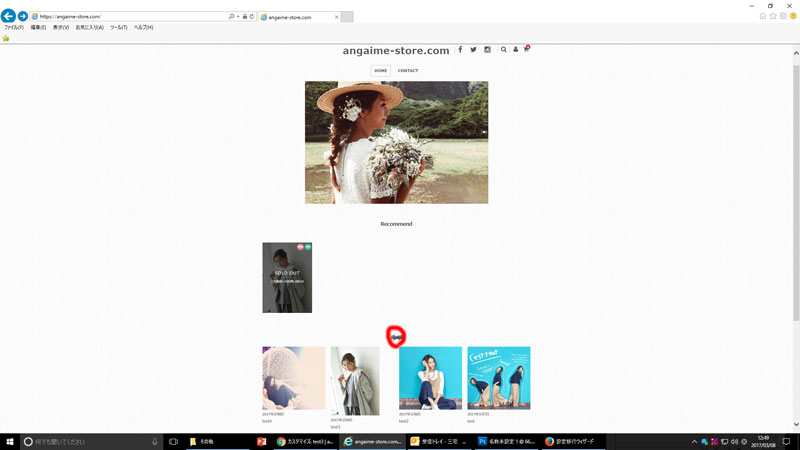Click the search magnifier in address bar
800x450 pixels.
coord(231,16)
